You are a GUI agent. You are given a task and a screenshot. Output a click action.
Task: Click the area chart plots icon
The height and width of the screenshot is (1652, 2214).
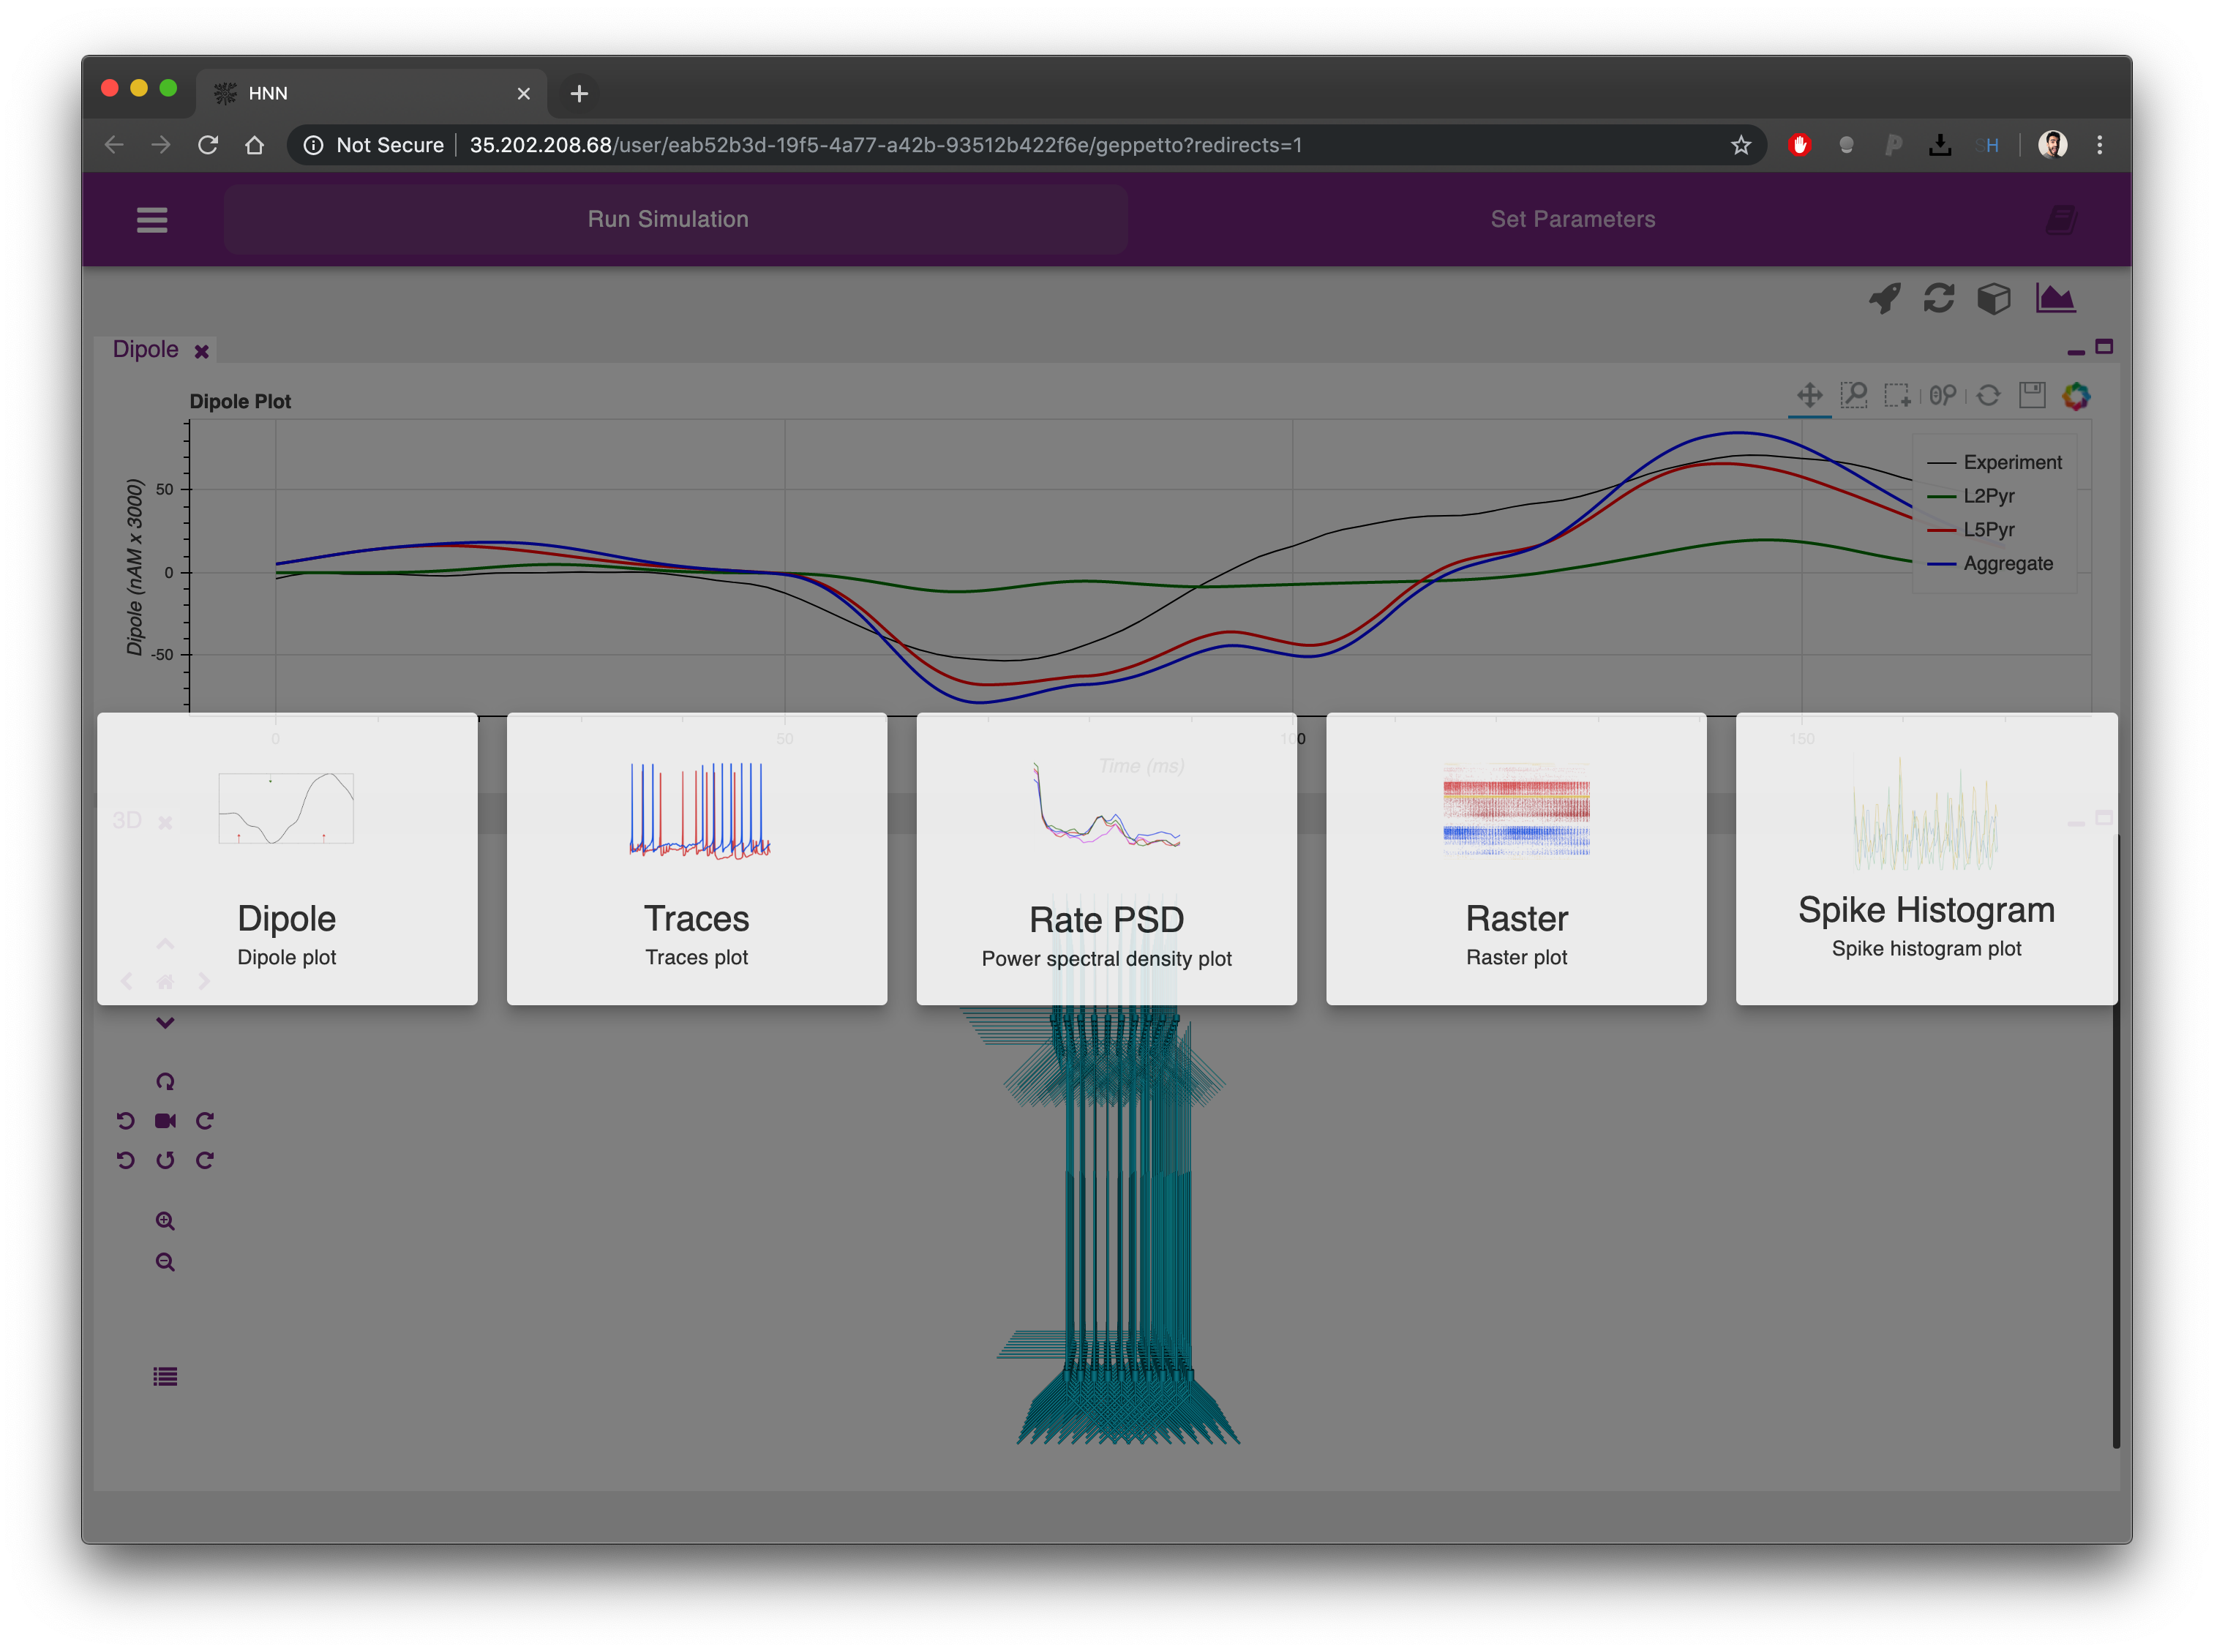pyautogui.click(x=2055, y=298)
